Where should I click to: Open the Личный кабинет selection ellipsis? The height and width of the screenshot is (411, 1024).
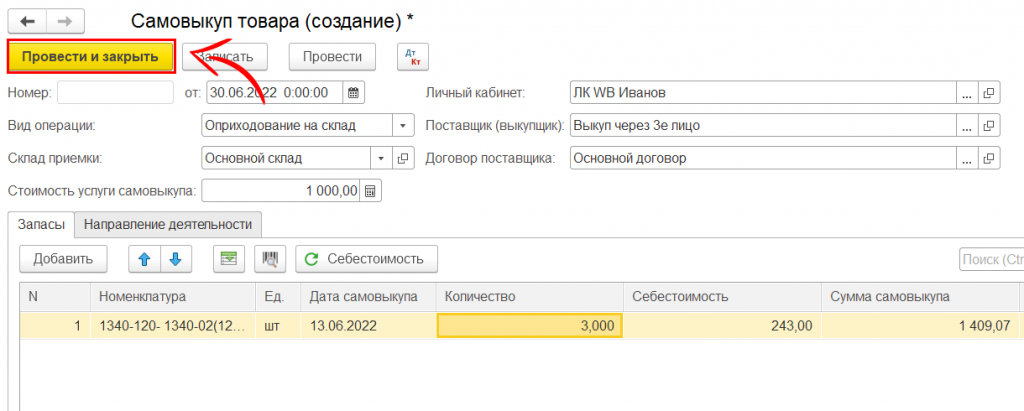click(966, 93)
